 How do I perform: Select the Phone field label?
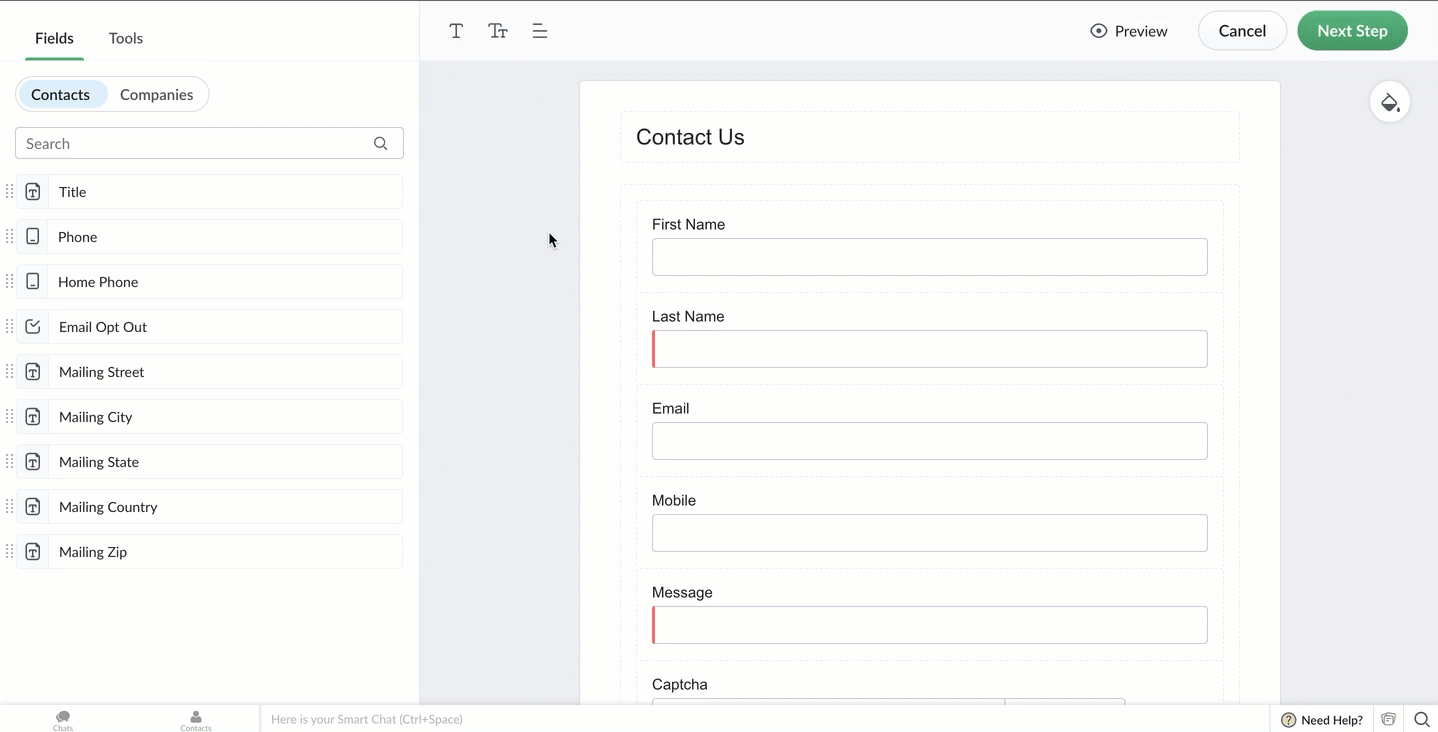(x=77, y=237)
